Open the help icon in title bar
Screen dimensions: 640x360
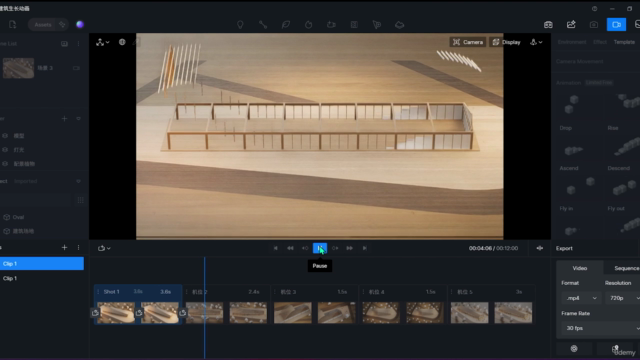[x=595, y=9]
